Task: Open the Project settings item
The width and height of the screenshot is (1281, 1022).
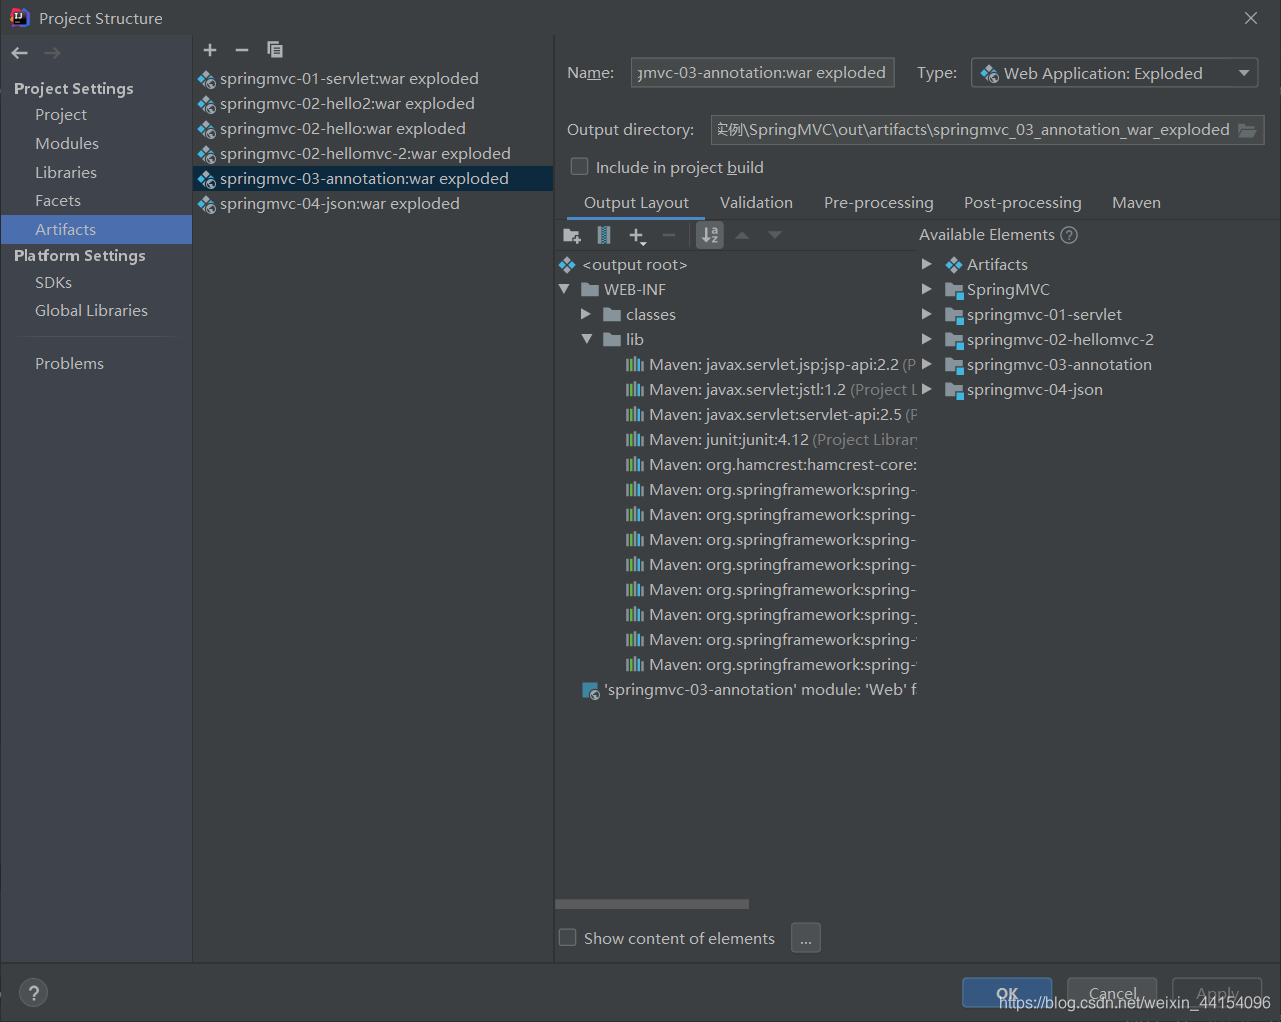Action: click(61, 115)
